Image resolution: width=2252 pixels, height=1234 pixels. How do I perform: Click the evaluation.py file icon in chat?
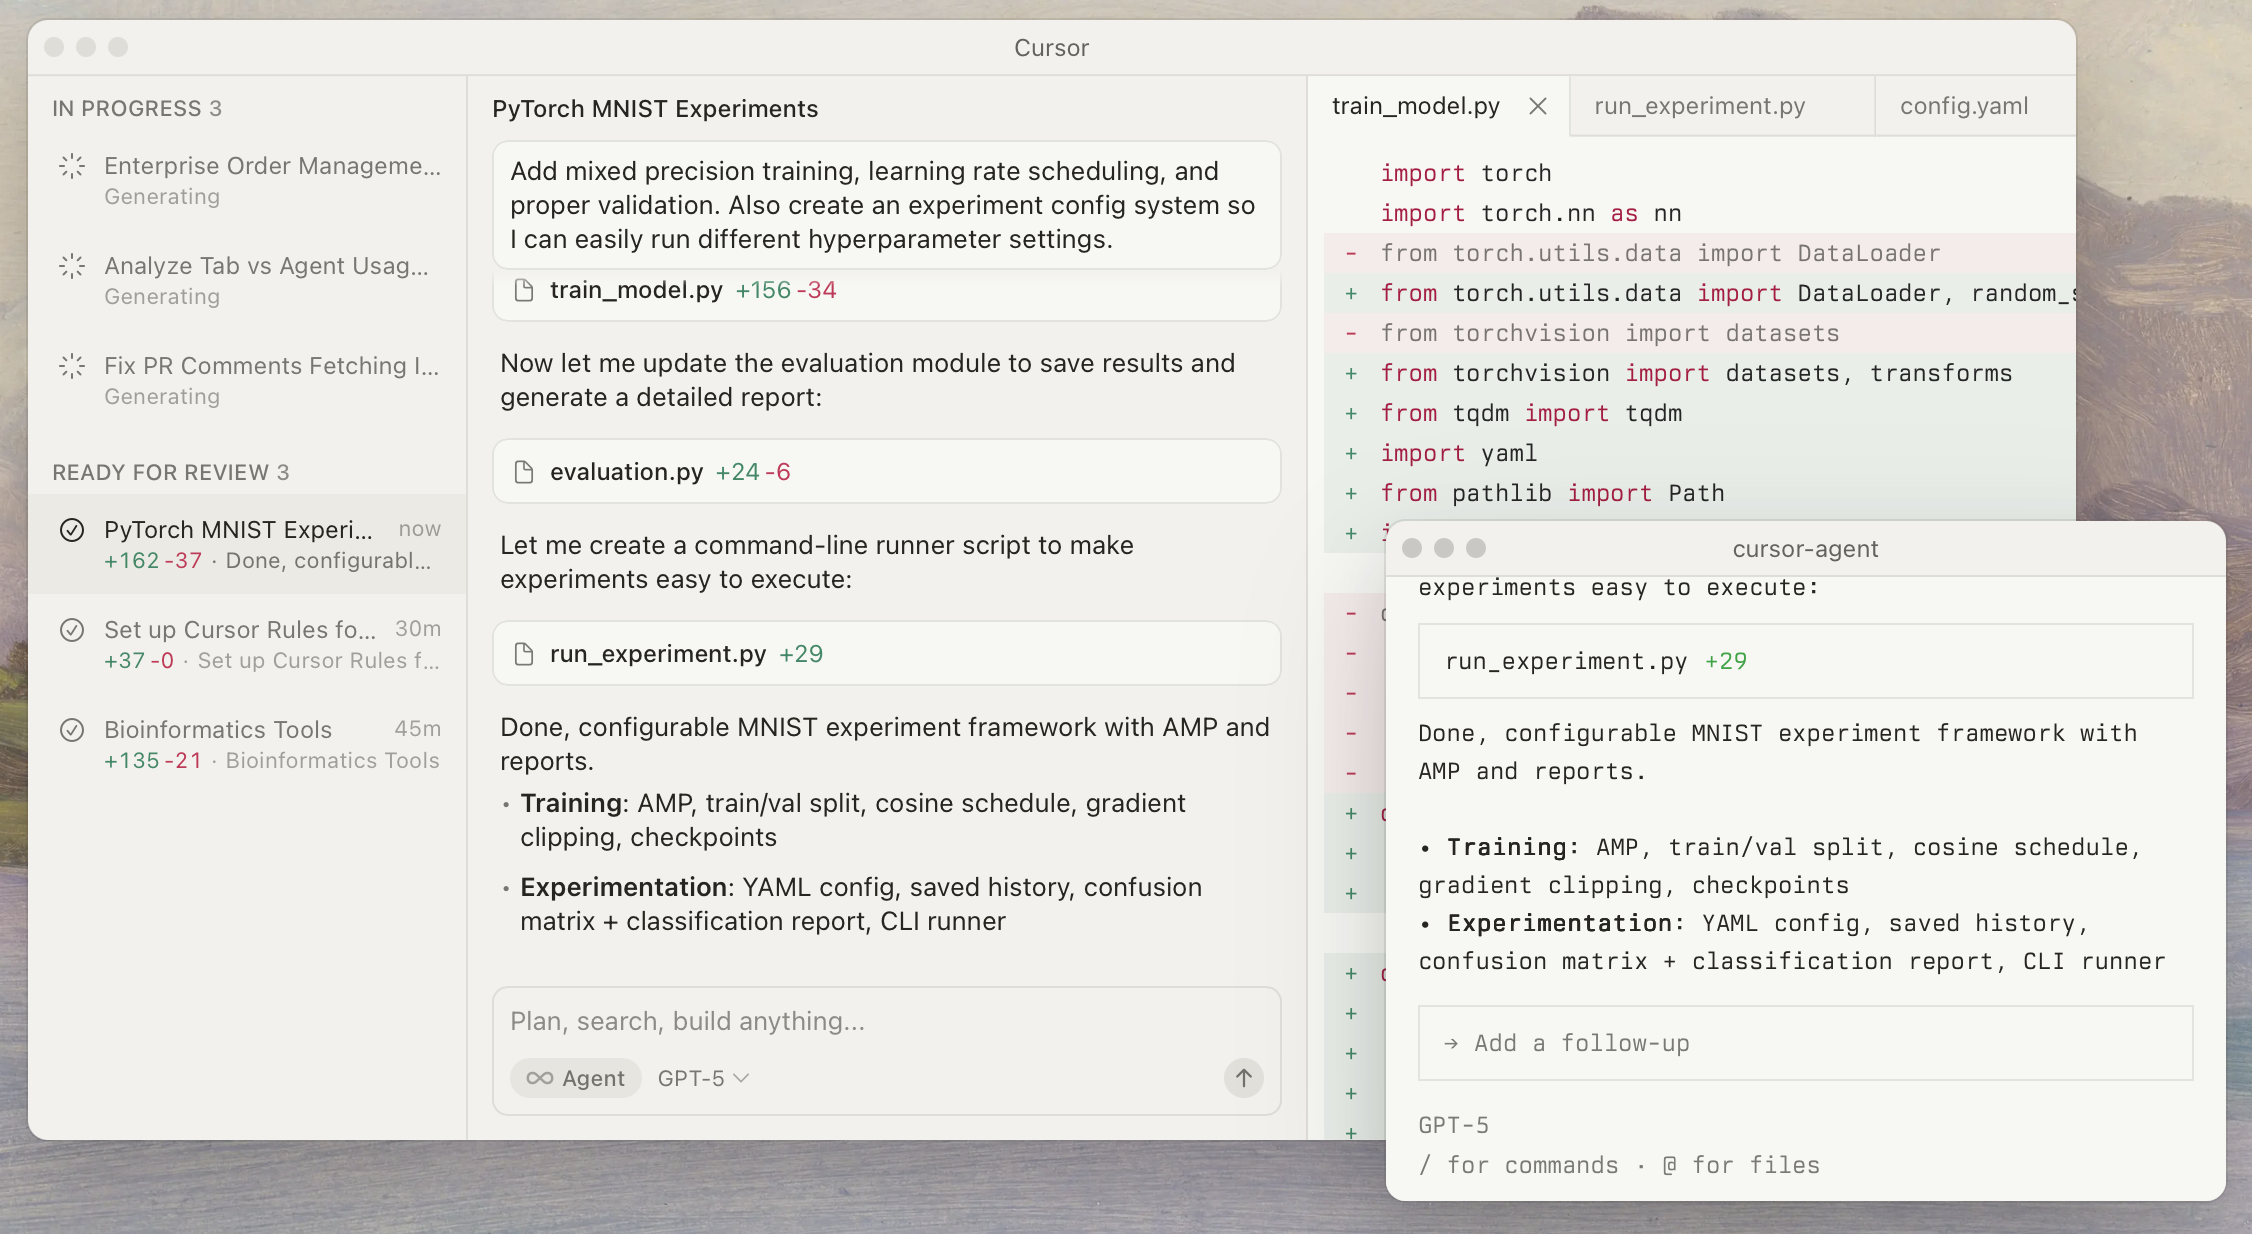tap(523, 472)
